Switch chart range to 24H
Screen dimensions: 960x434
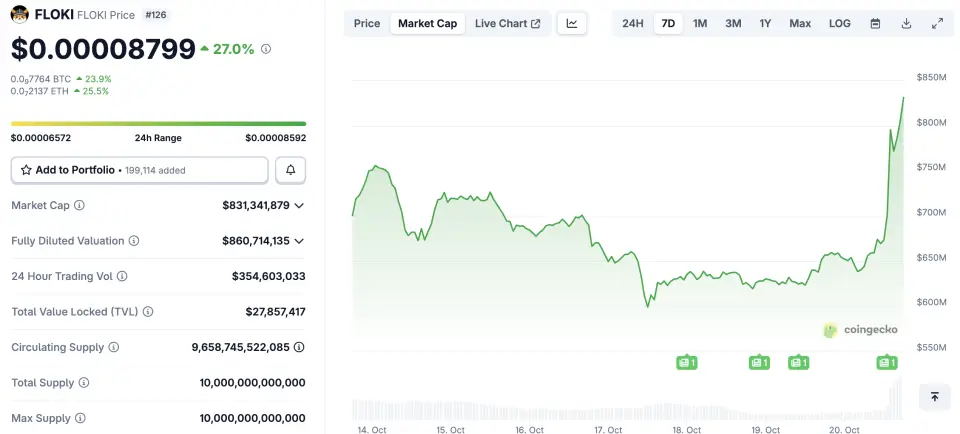pos(633,23)
